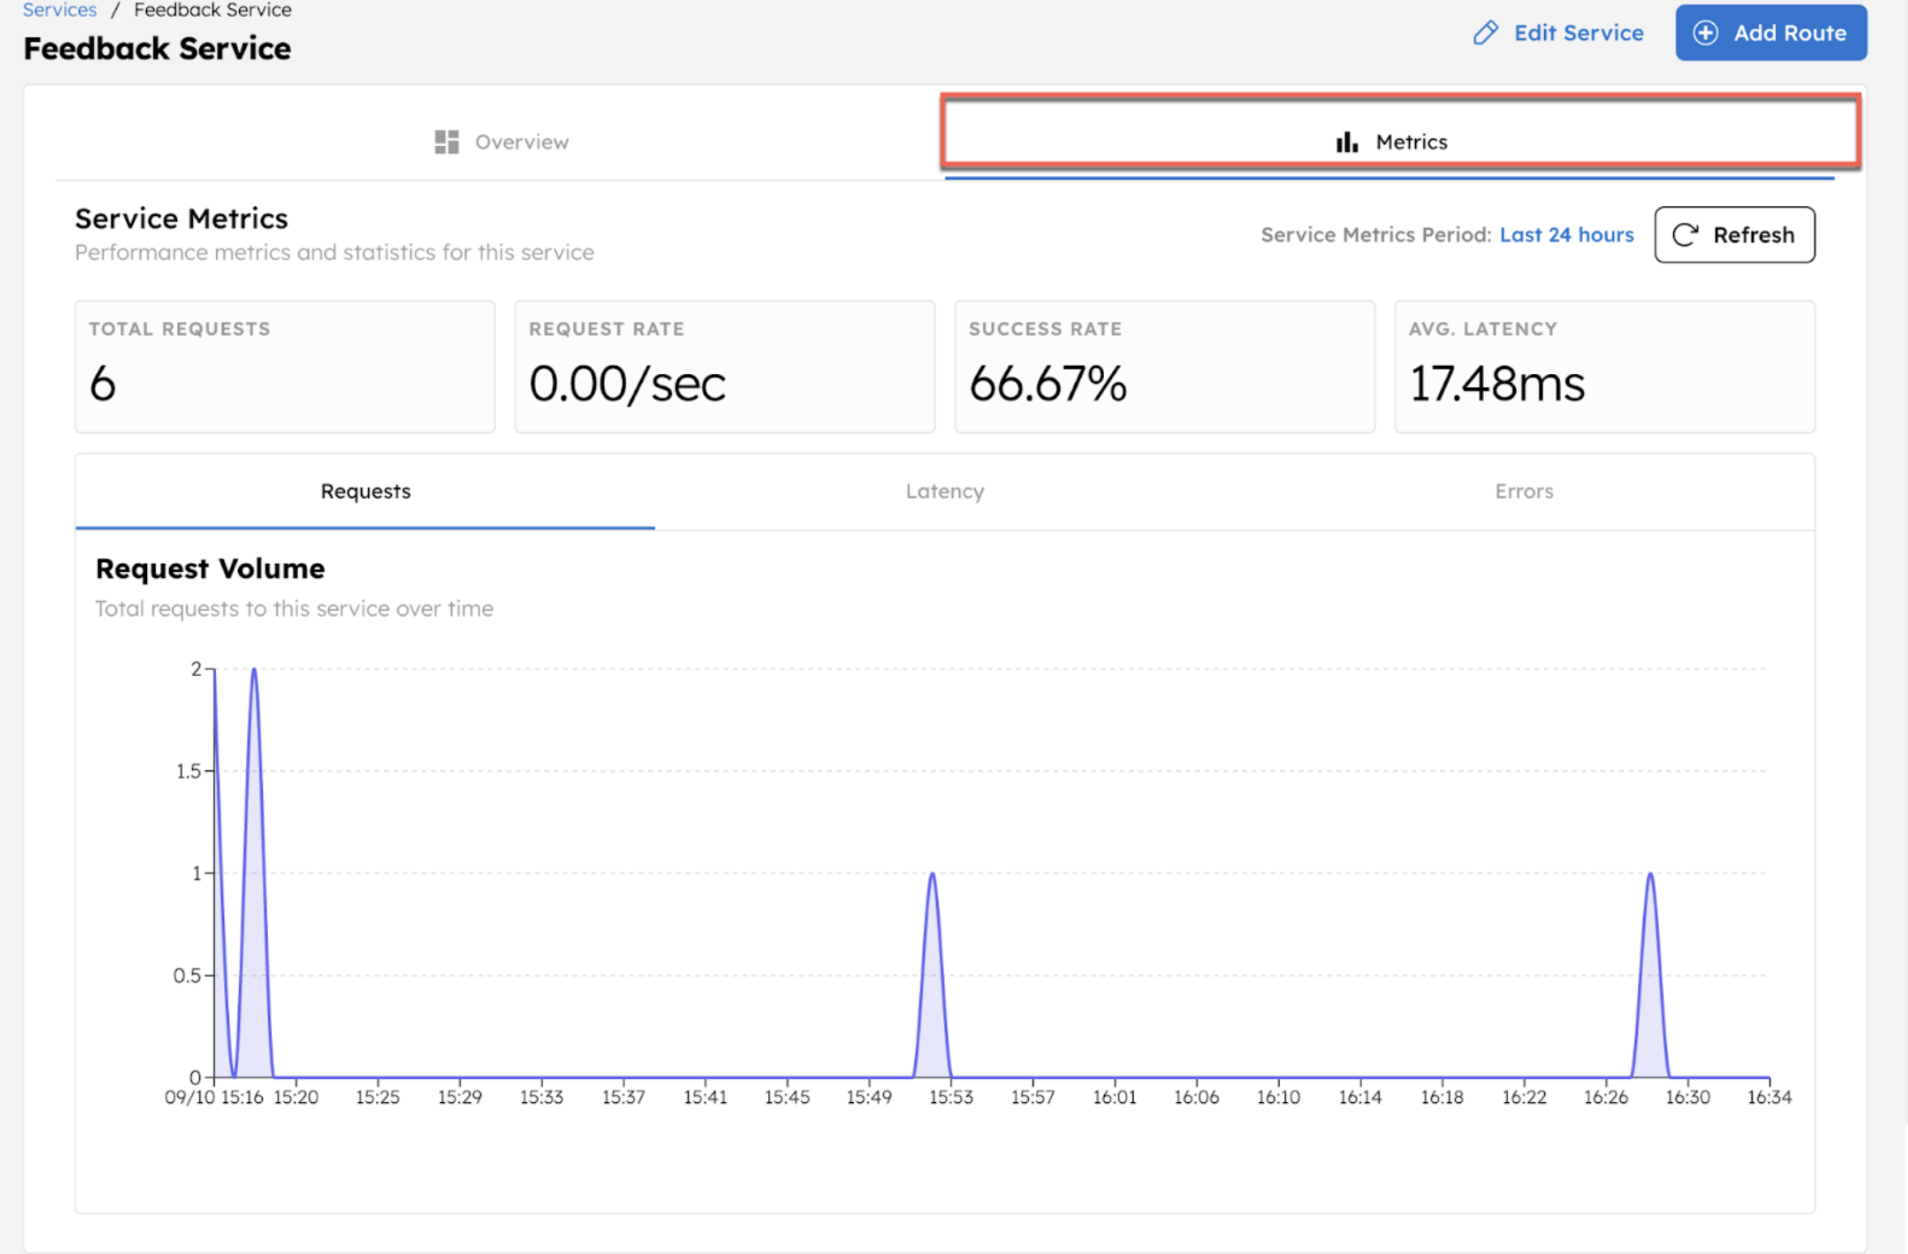This screenshot has width=1908, height=1254.
Task: Select the bar chart icon on Metrics tab
Action: [x=1348, y=141]
